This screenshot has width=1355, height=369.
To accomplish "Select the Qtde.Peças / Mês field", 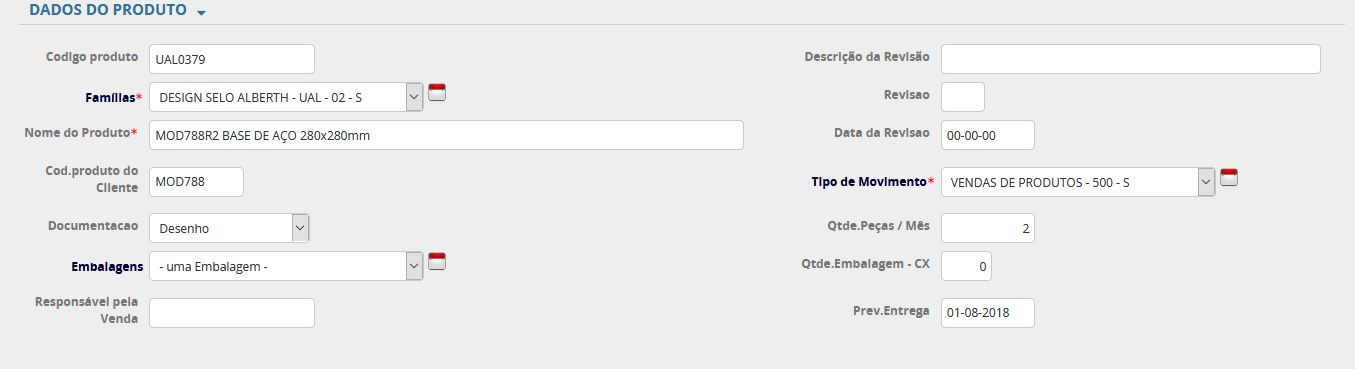I will click(x=988, y=228).
